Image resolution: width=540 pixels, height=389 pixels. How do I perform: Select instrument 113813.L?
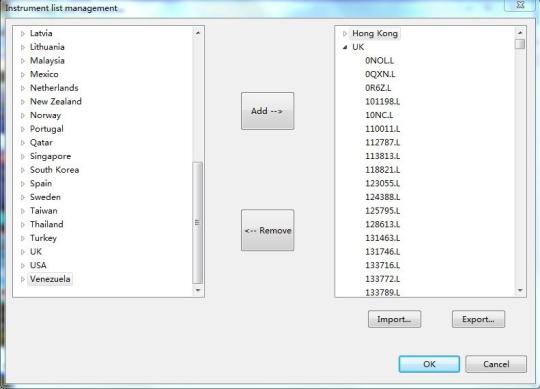click(383, 156)
